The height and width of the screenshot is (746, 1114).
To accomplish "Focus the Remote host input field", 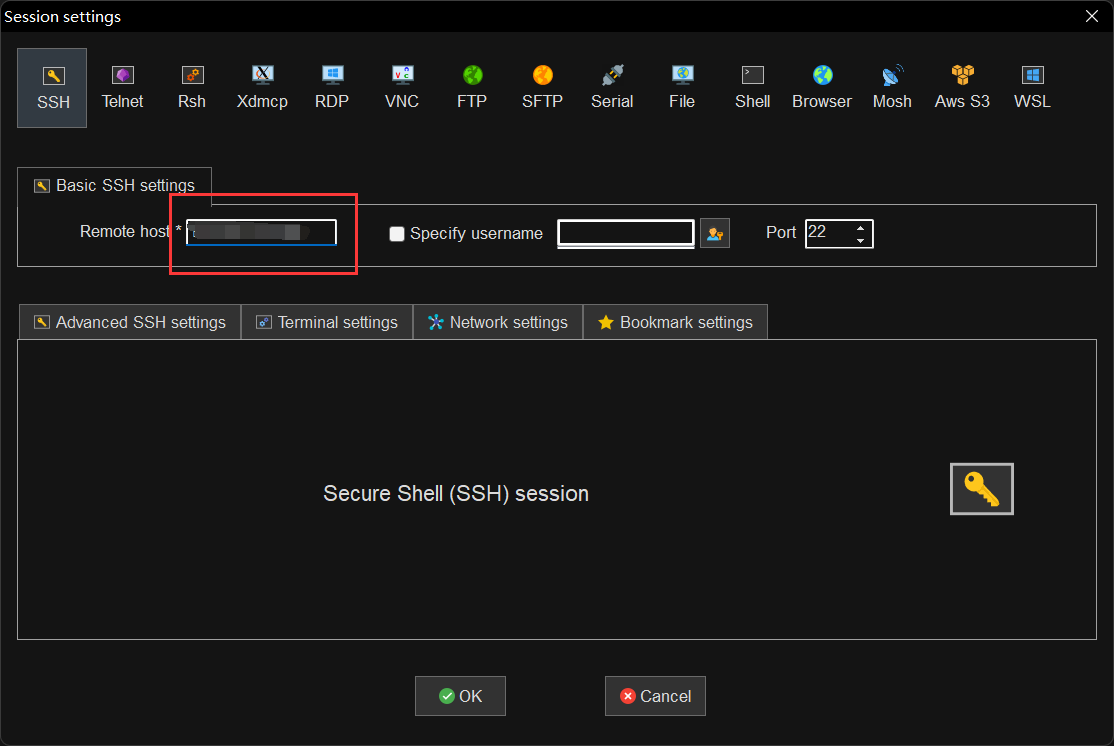I will click(261, 232).
